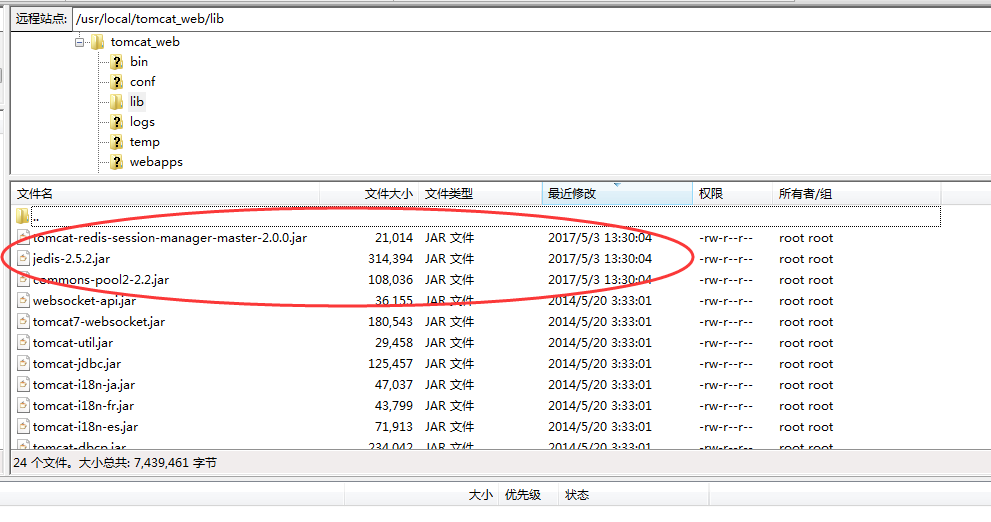Select tomcat-util.jar file name
The width and height of the screenshot is (991, 522).
tap(73, 343)
